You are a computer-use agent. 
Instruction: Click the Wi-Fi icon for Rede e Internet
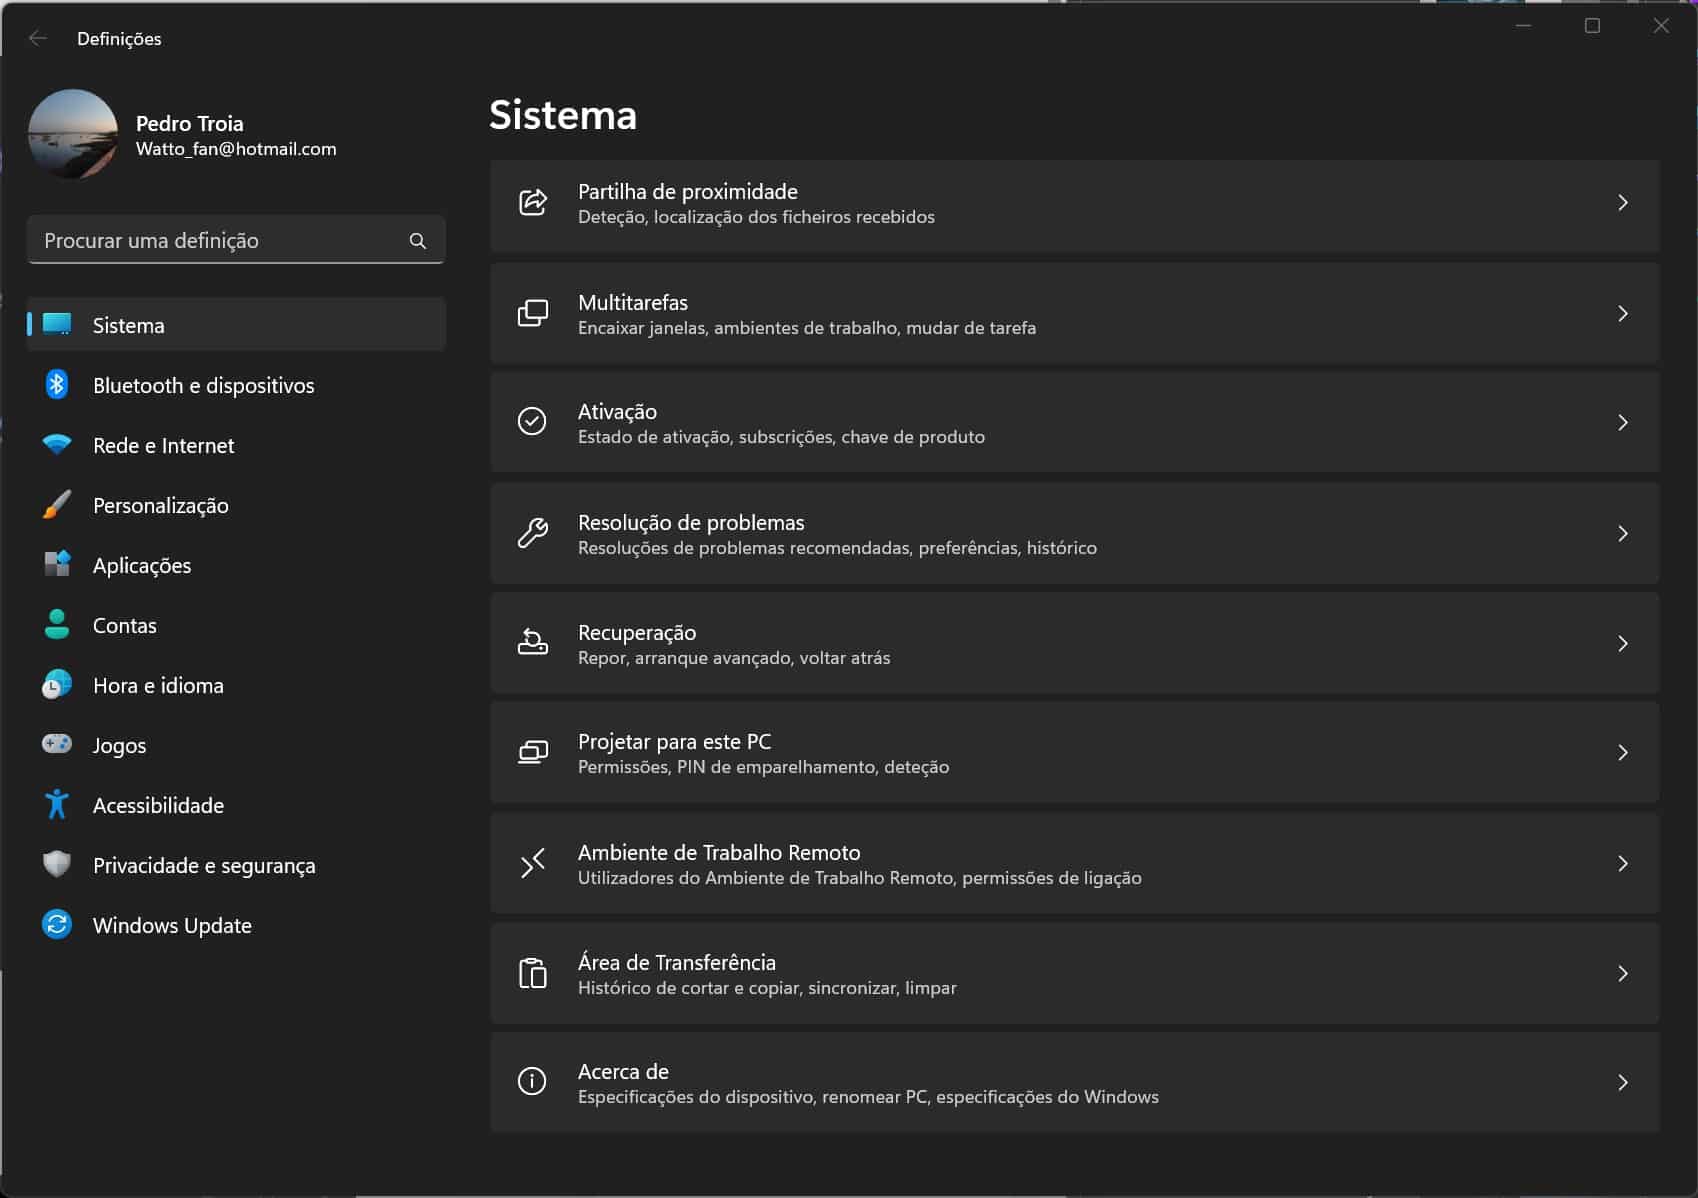pyautogui.click(x=57, y=445)
